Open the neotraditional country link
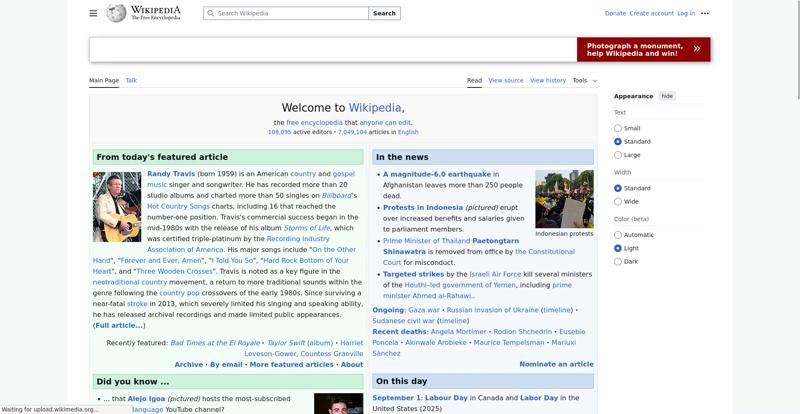This screenshot has height=414, width=800. click(x=130, y=282)
